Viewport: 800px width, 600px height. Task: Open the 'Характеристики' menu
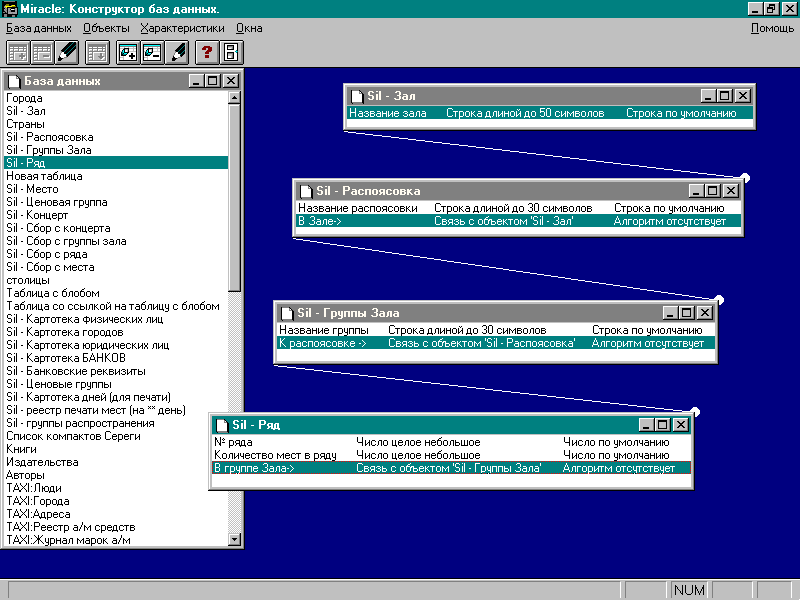(182, 28)
